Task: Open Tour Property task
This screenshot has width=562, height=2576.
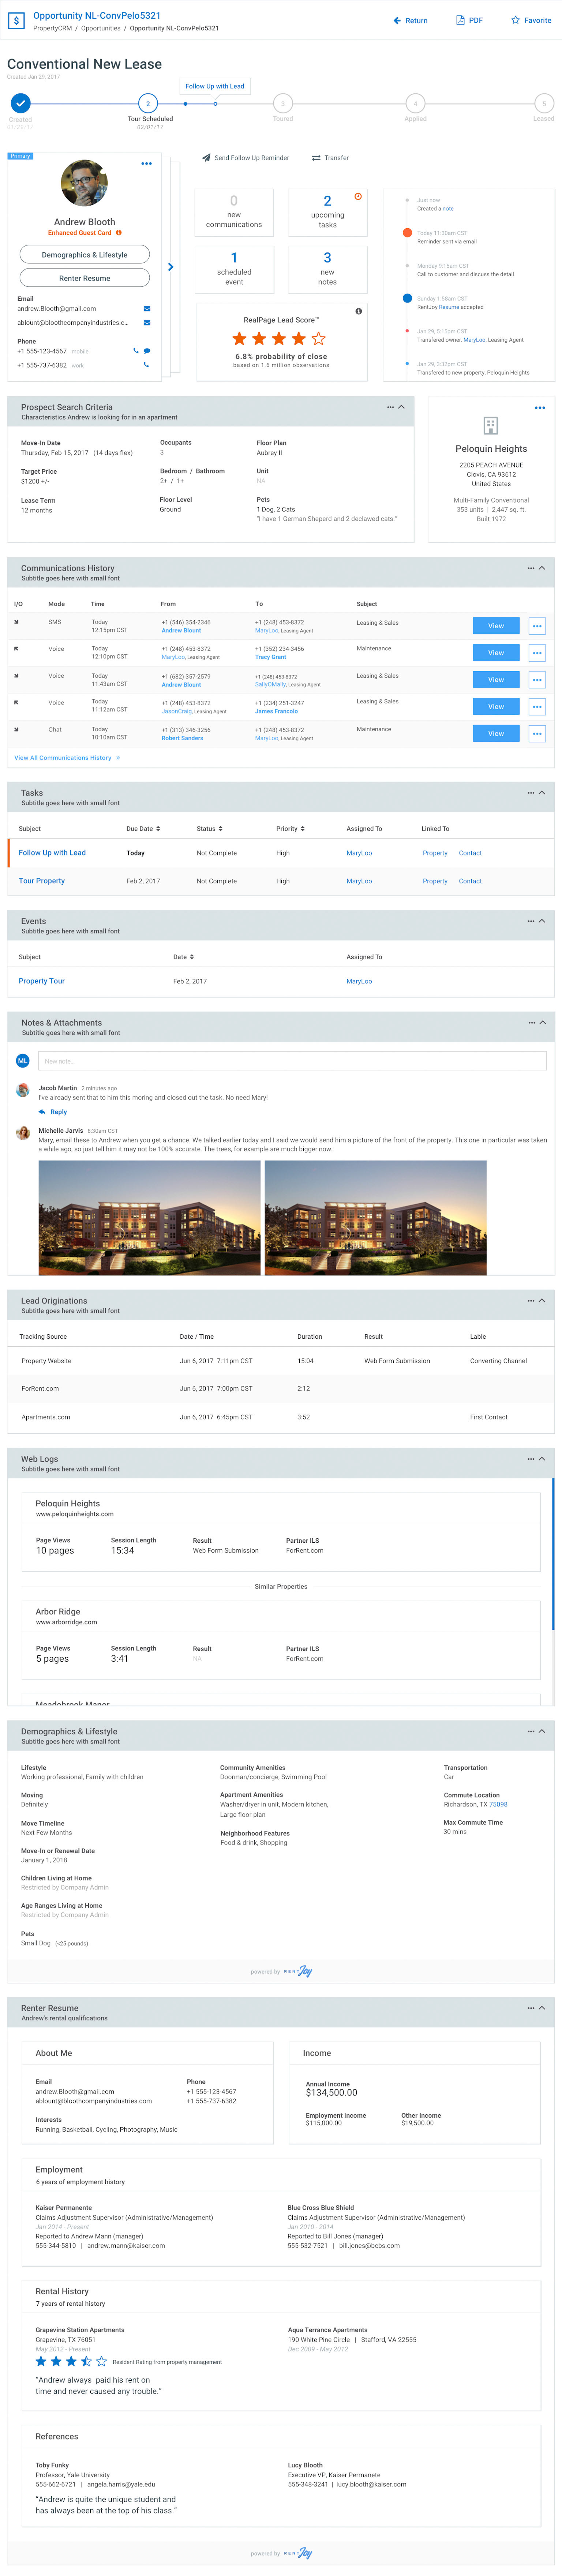Action: coord(42,881)
